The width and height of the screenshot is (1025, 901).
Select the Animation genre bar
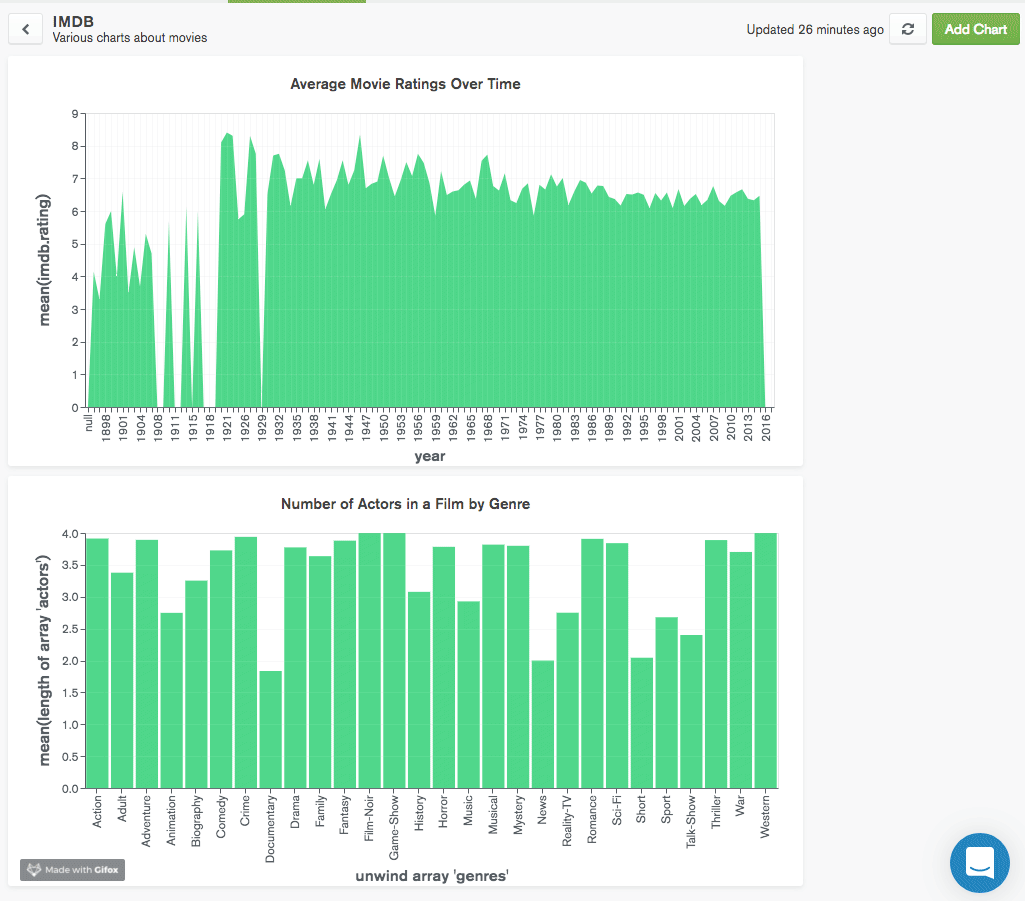pyautogui.click(x=171, y=700)
